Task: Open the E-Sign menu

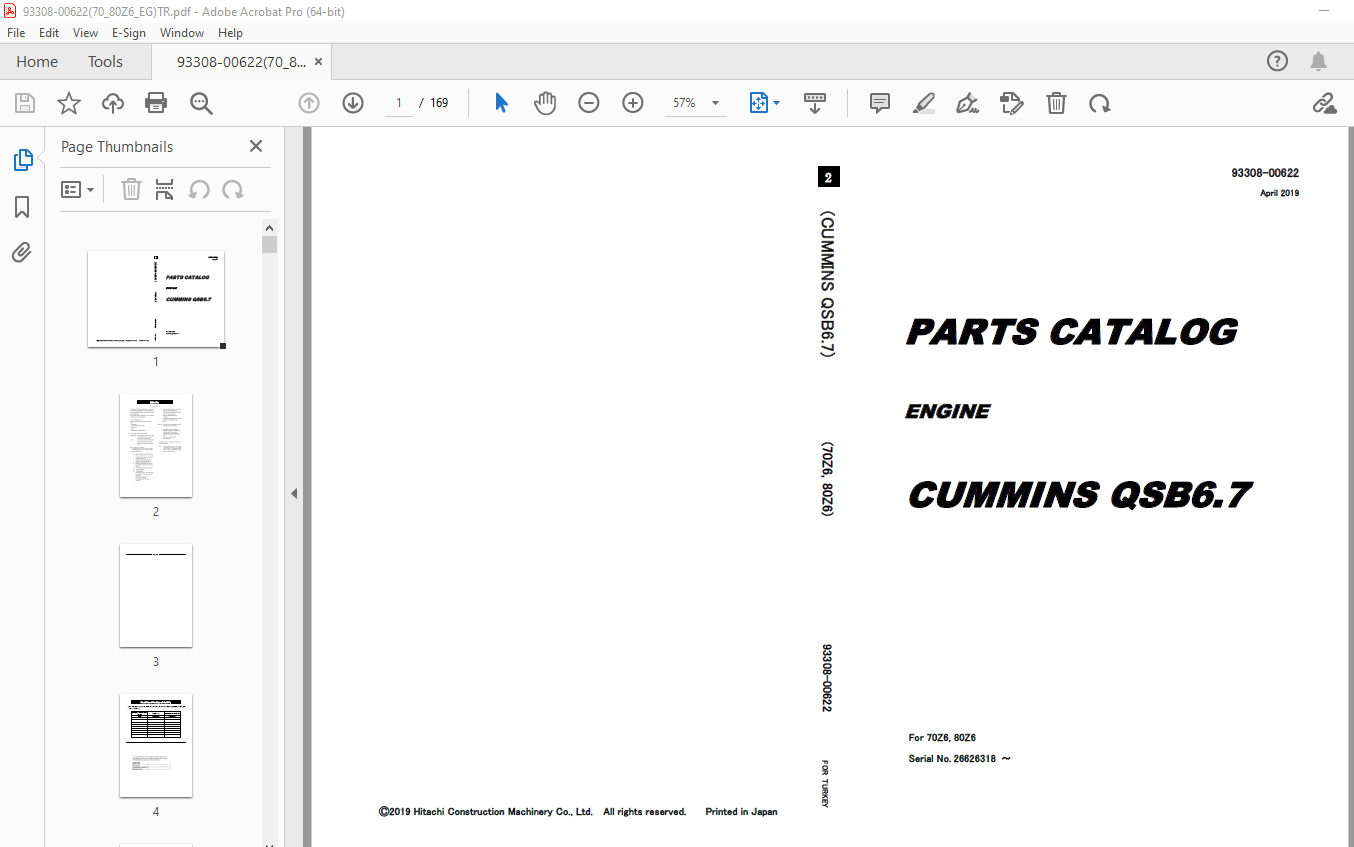Action: 129,33
